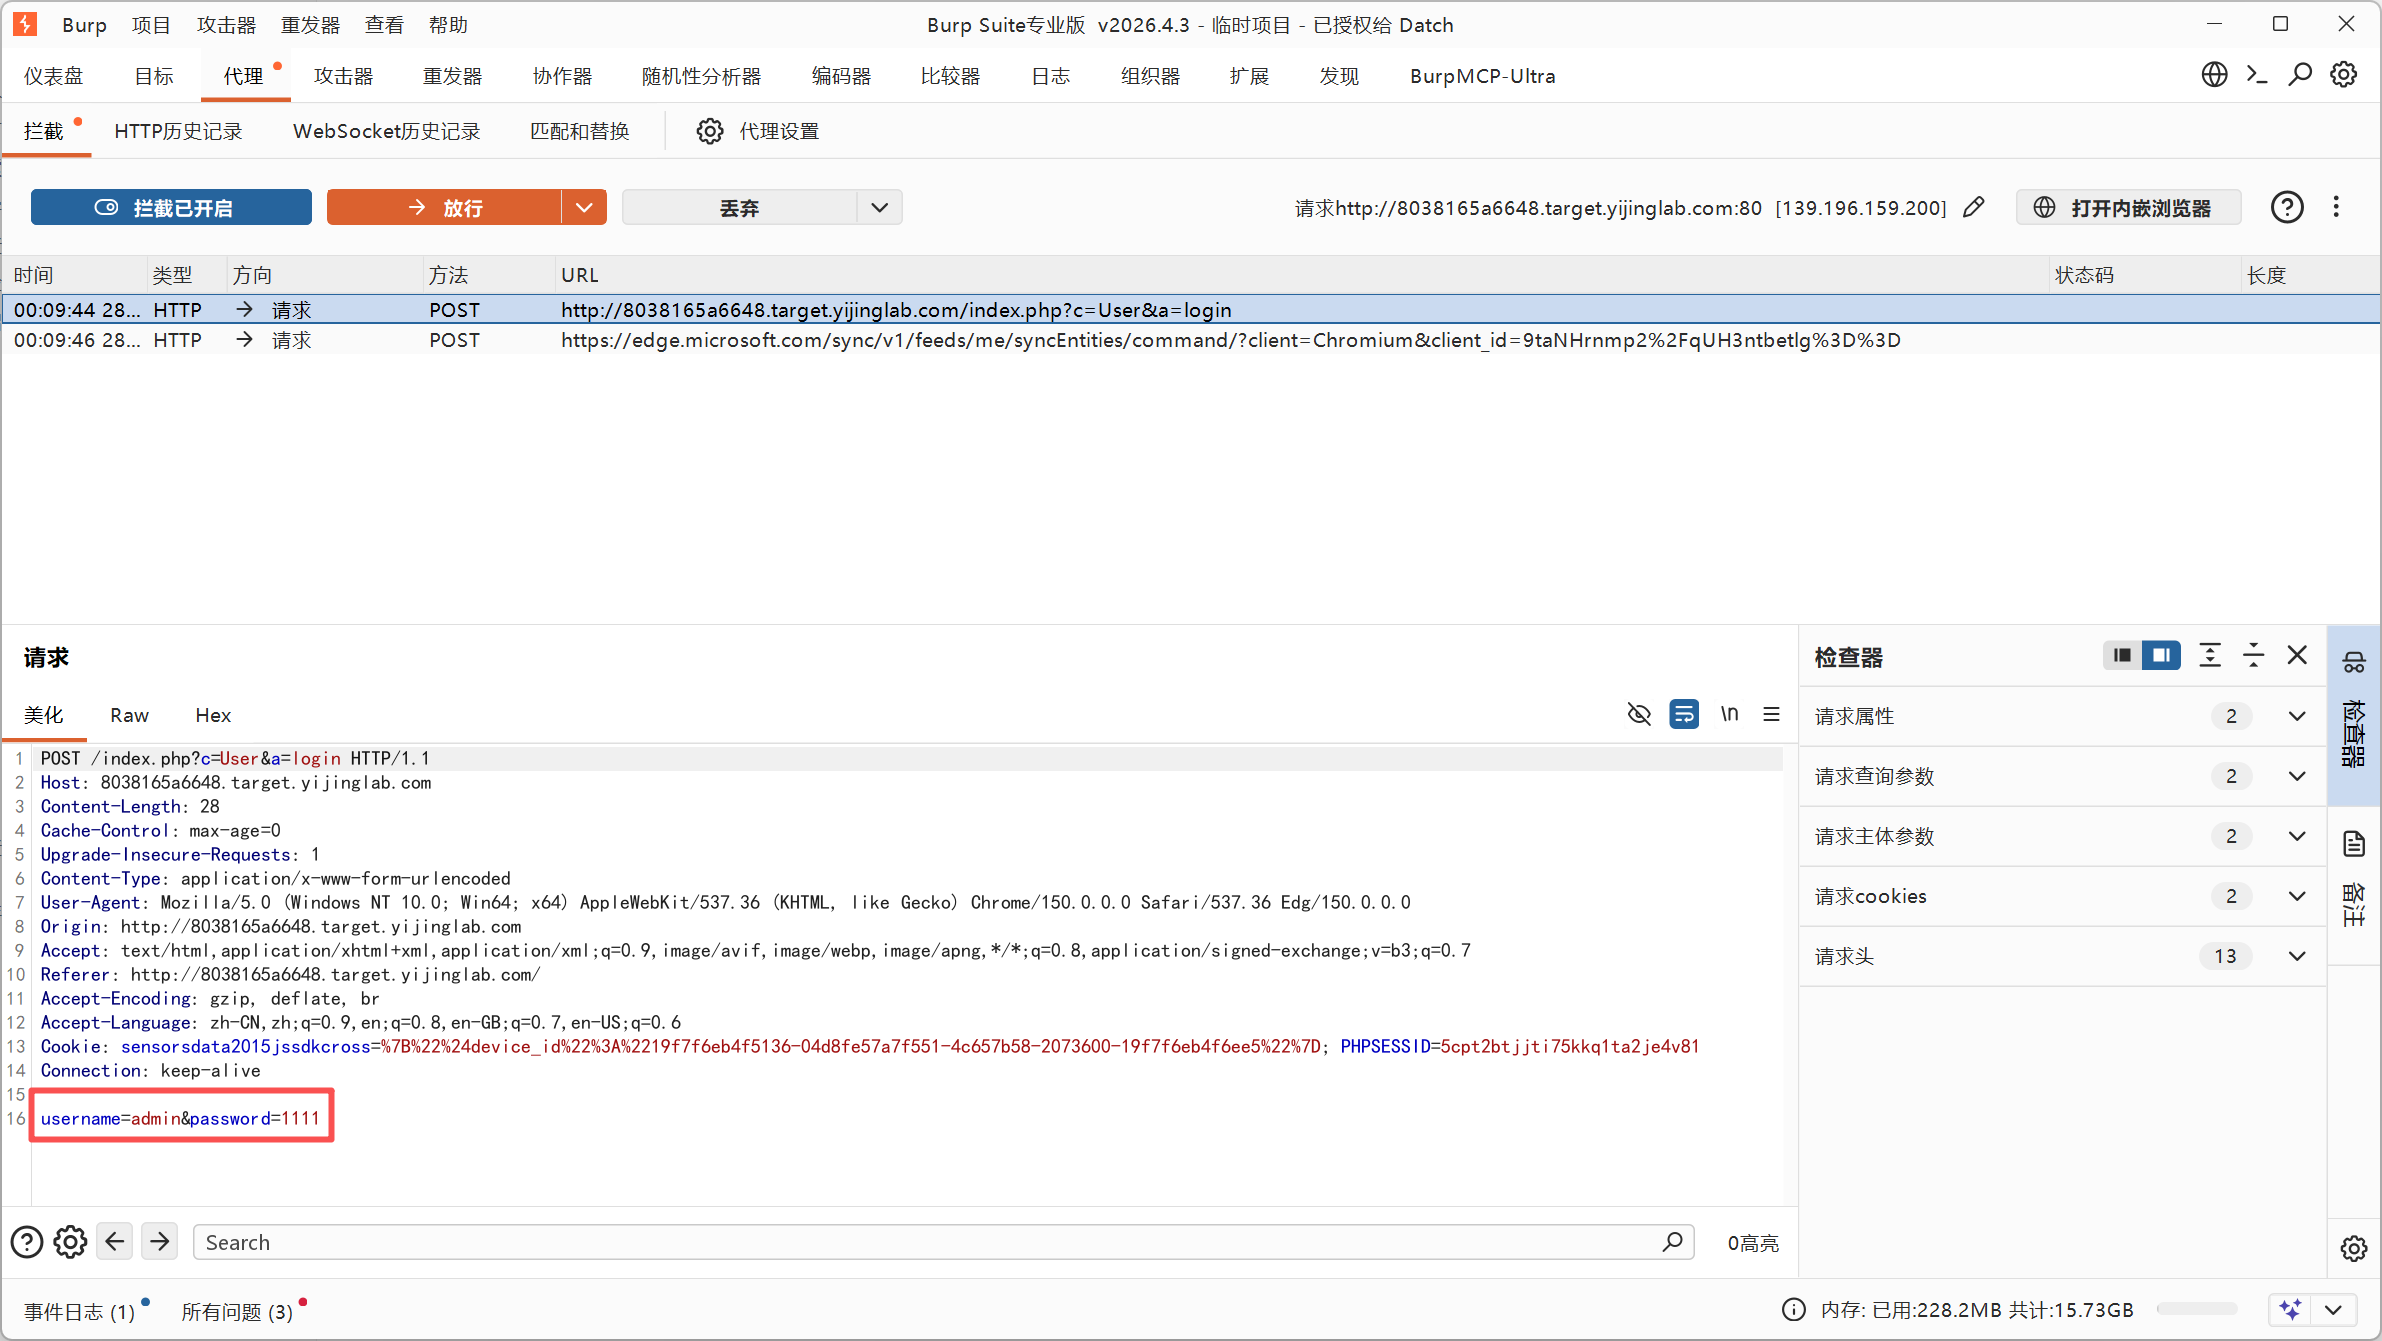Toggle hidden characters eye-slash icon
This screenshot has height=1341, width=2382.
(x=1639, y=714)
